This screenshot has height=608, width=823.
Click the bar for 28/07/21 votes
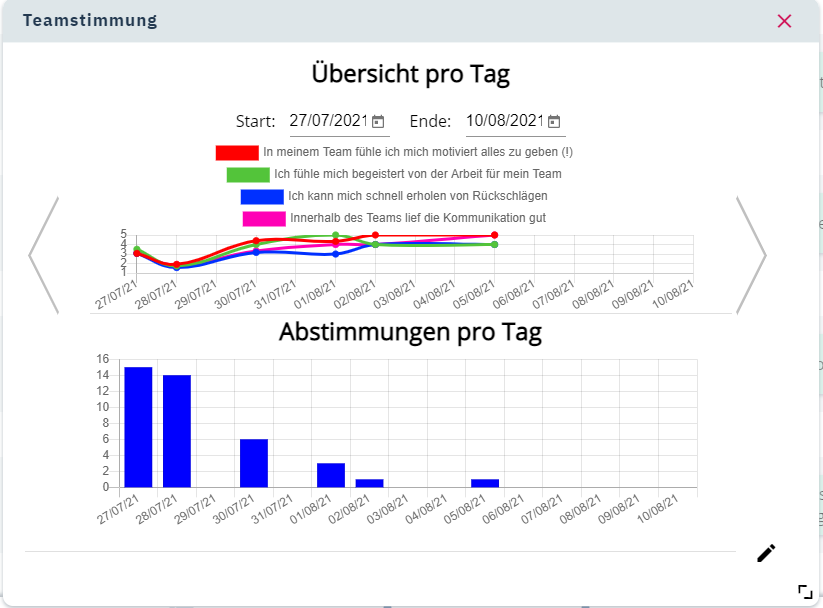(x=177, y=431)
